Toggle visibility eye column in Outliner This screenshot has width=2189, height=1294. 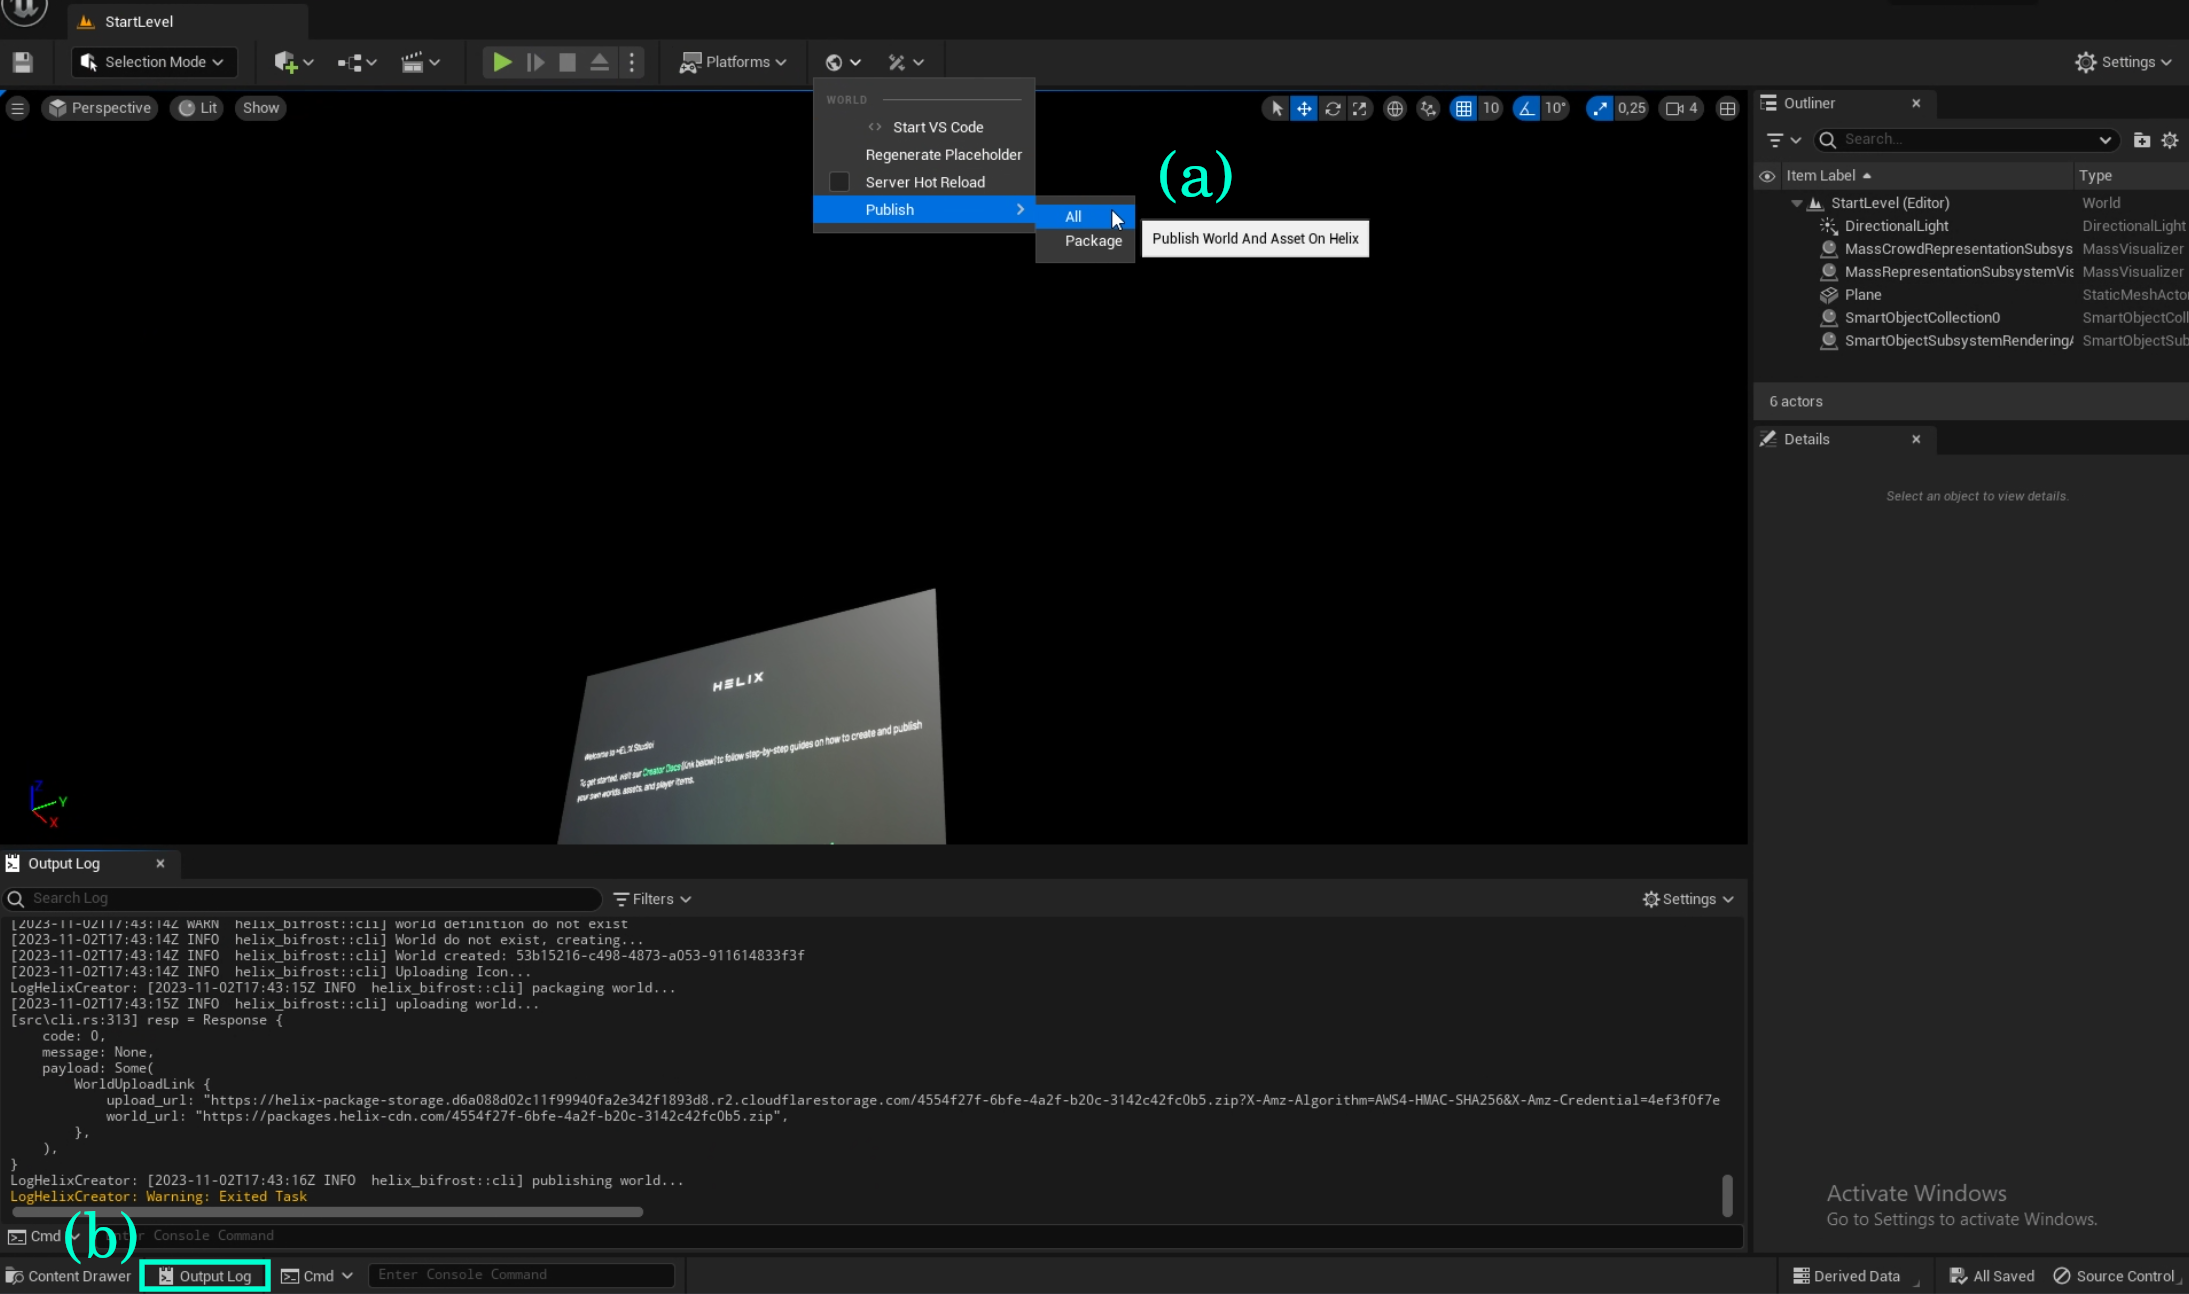[1767, 176]
